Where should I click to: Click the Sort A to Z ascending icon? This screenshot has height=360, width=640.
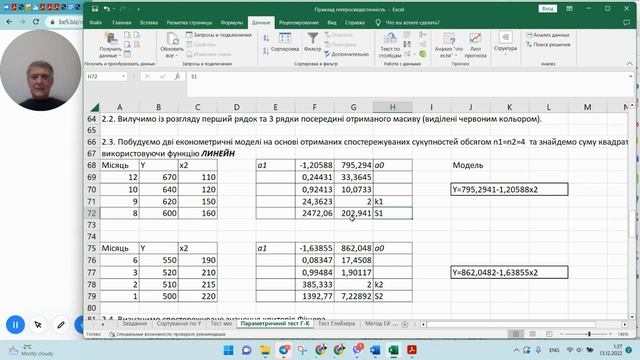click(x=266, y=38)
